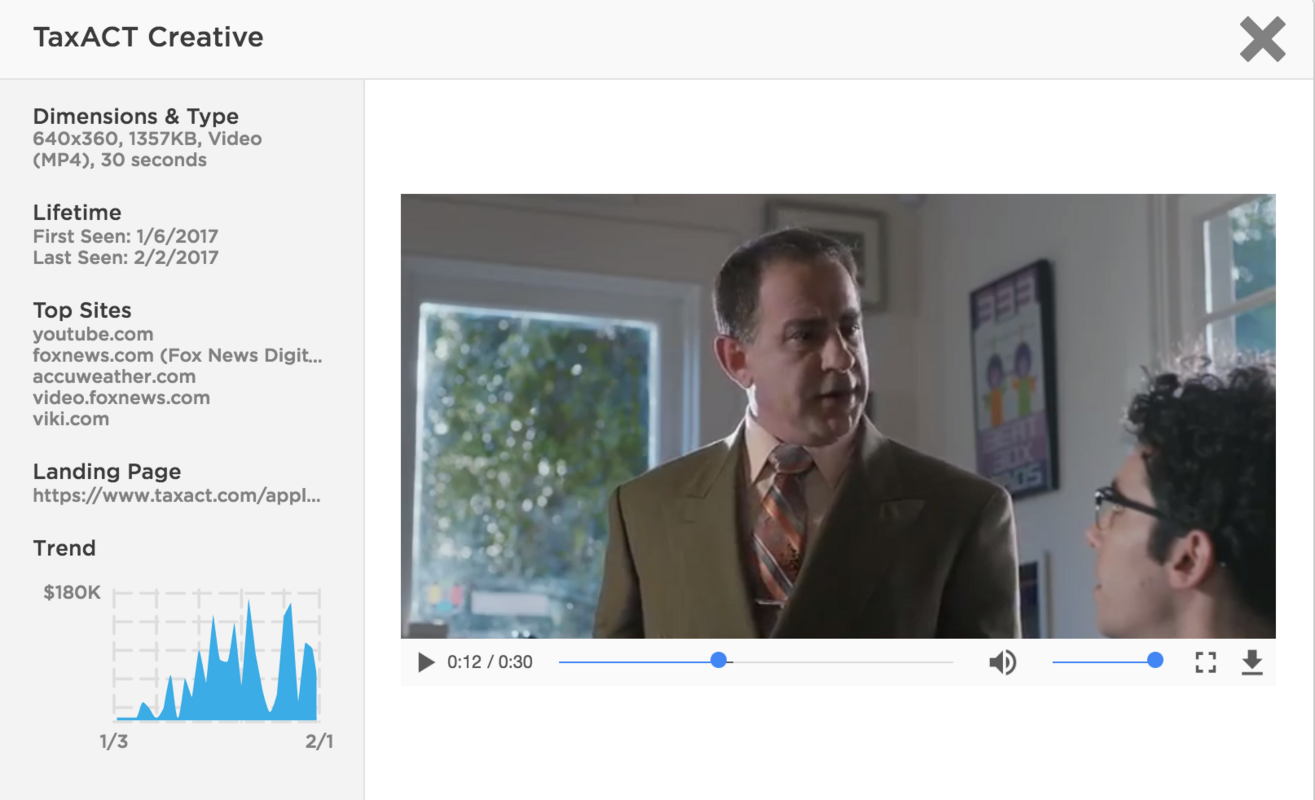The image size is (1315, 800).
Task: Open the taxact.com landing page link
Action: (x=177, y=495)
